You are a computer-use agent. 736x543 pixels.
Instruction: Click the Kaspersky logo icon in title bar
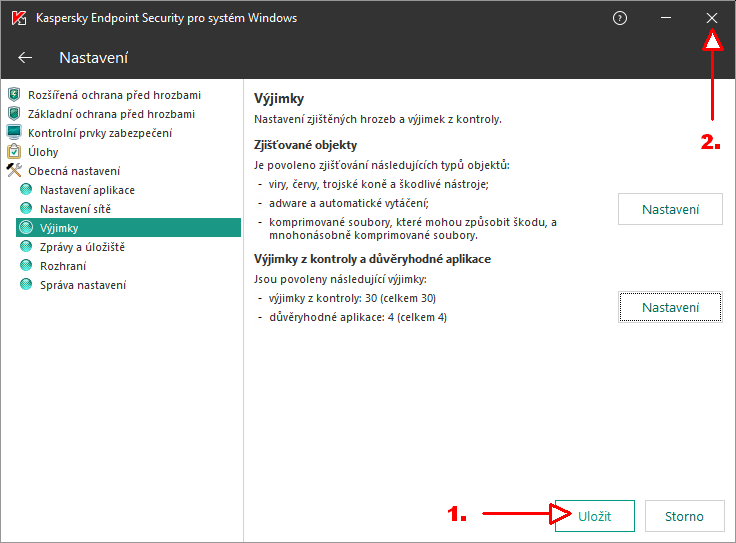[18, 18]
